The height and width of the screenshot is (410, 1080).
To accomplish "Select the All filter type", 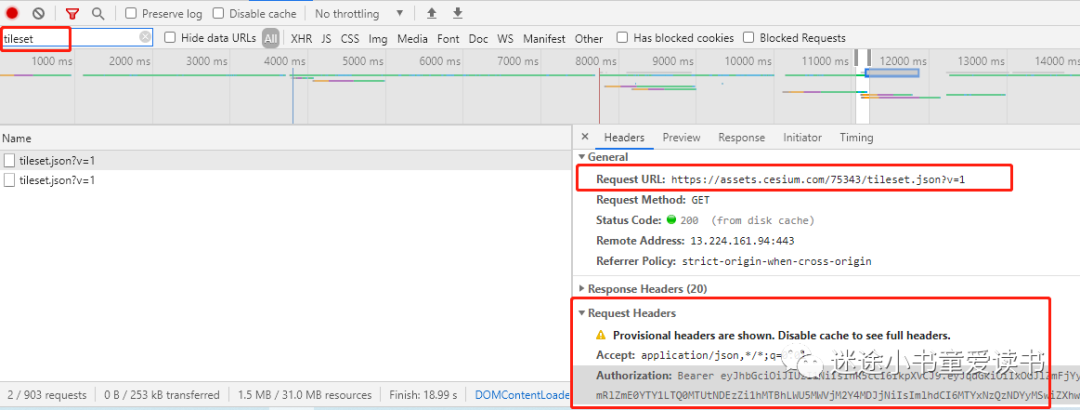I will 271,38.
